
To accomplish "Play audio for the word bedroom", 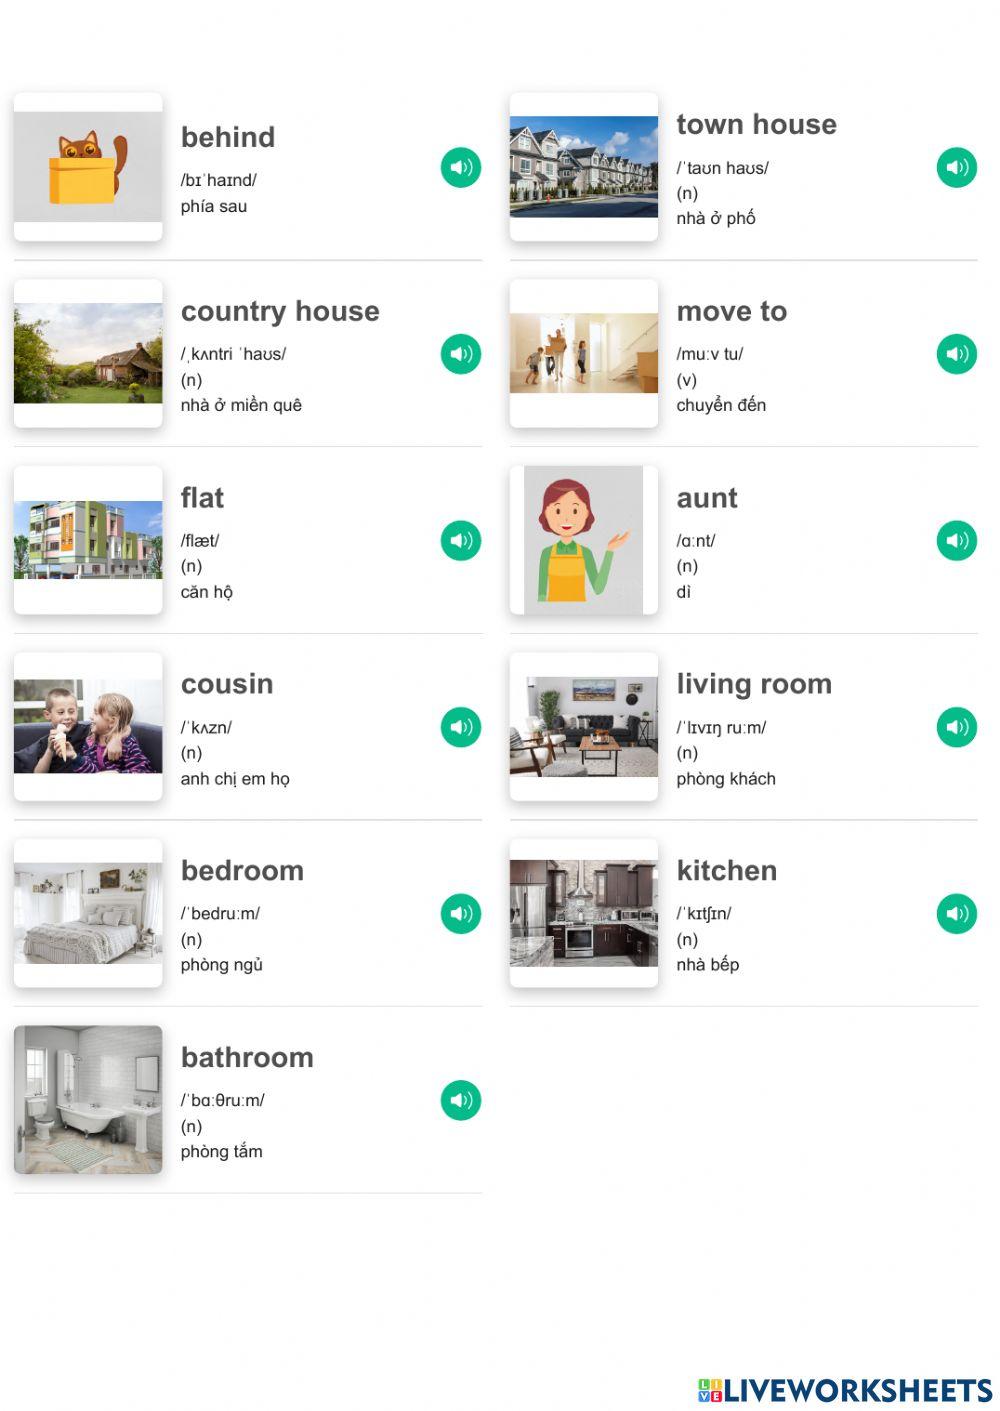I will pos(461,913).
